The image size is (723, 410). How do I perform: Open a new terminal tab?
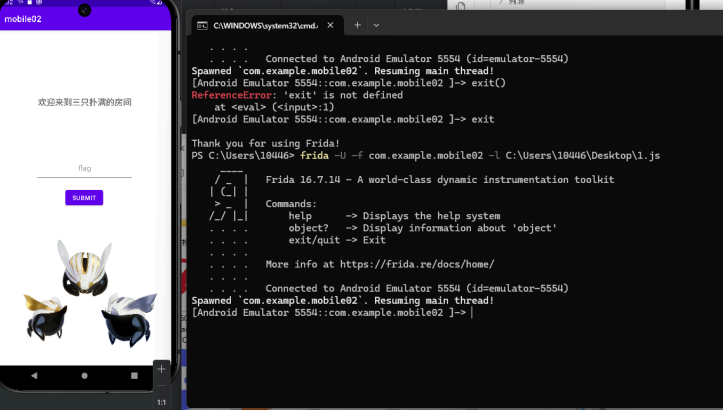coord(357,24)
